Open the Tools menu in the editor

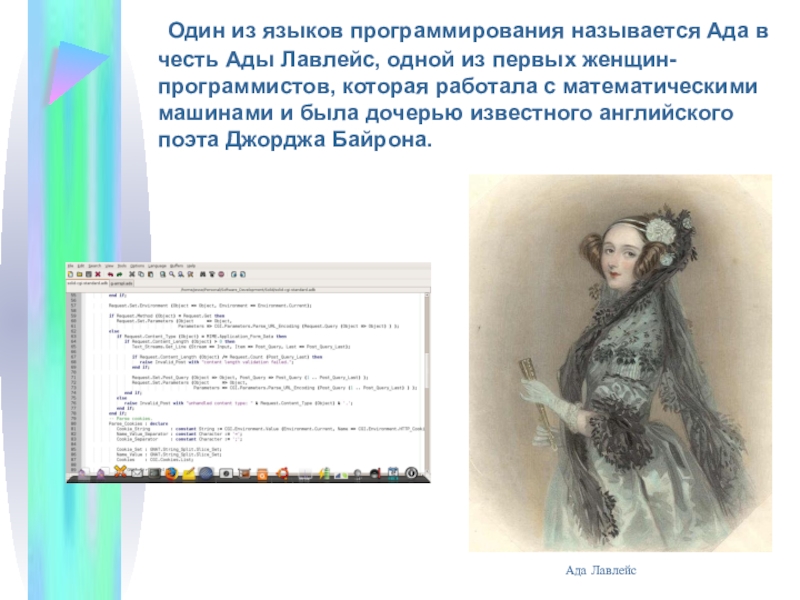pos(122,266)
